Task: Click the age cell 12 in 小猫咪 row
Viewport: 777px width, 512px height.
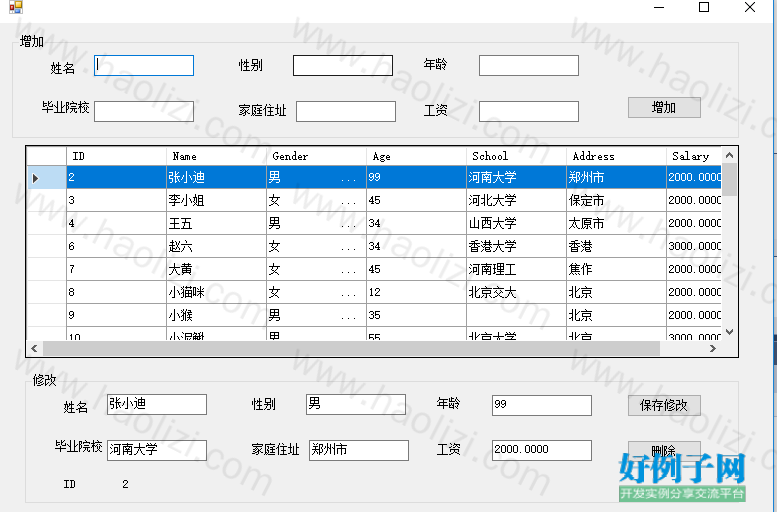Action: 416,292
